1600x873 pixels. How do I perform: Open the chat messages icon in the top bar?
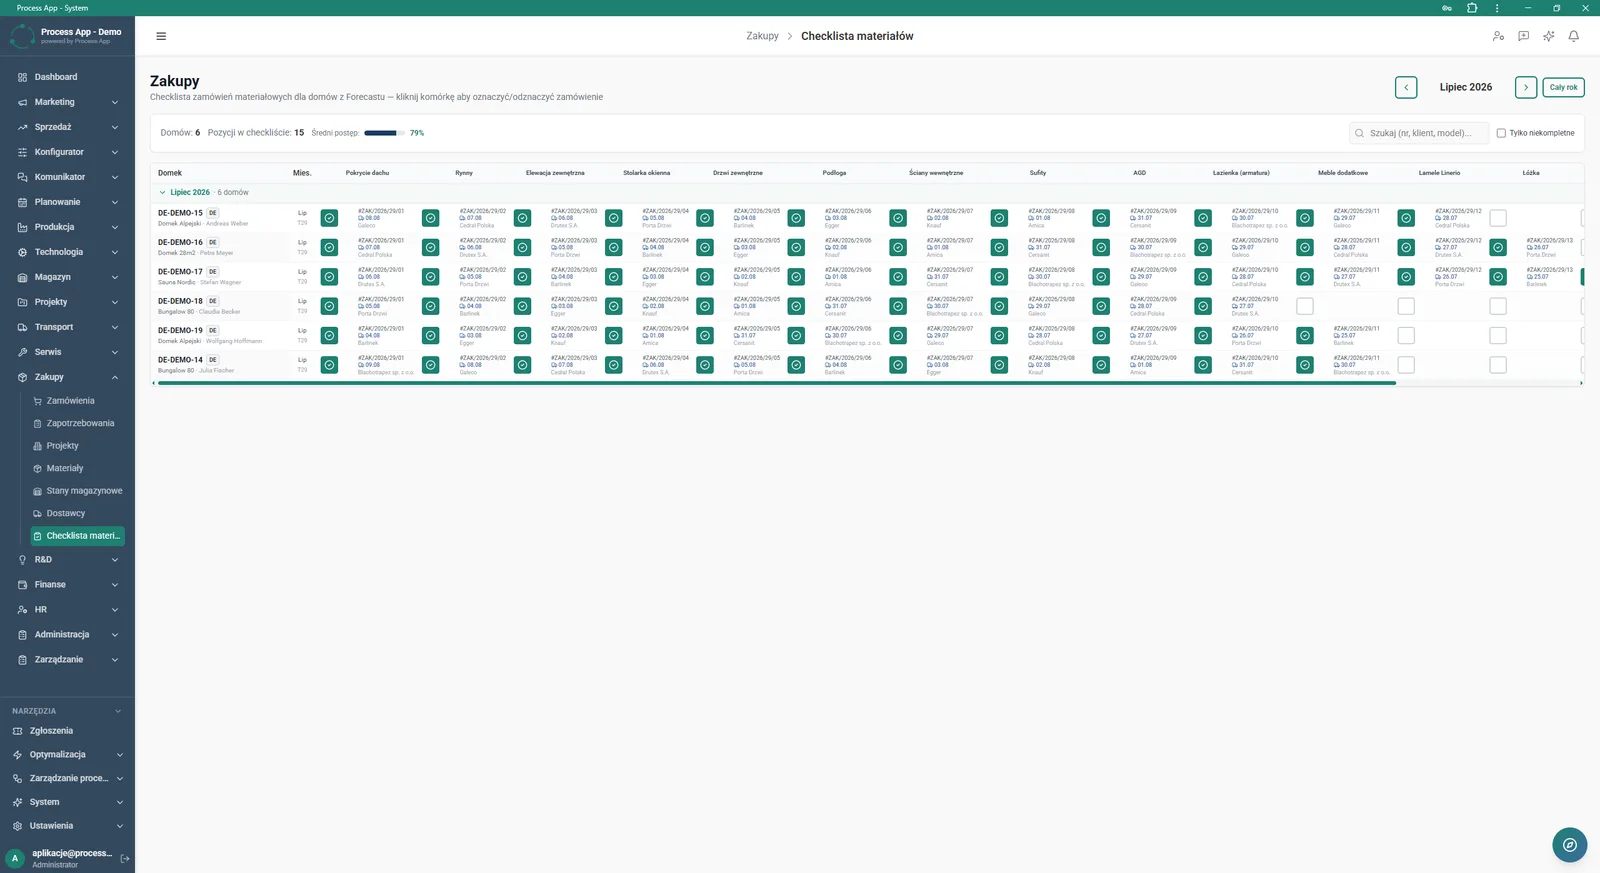click(x=1523, y=36)
